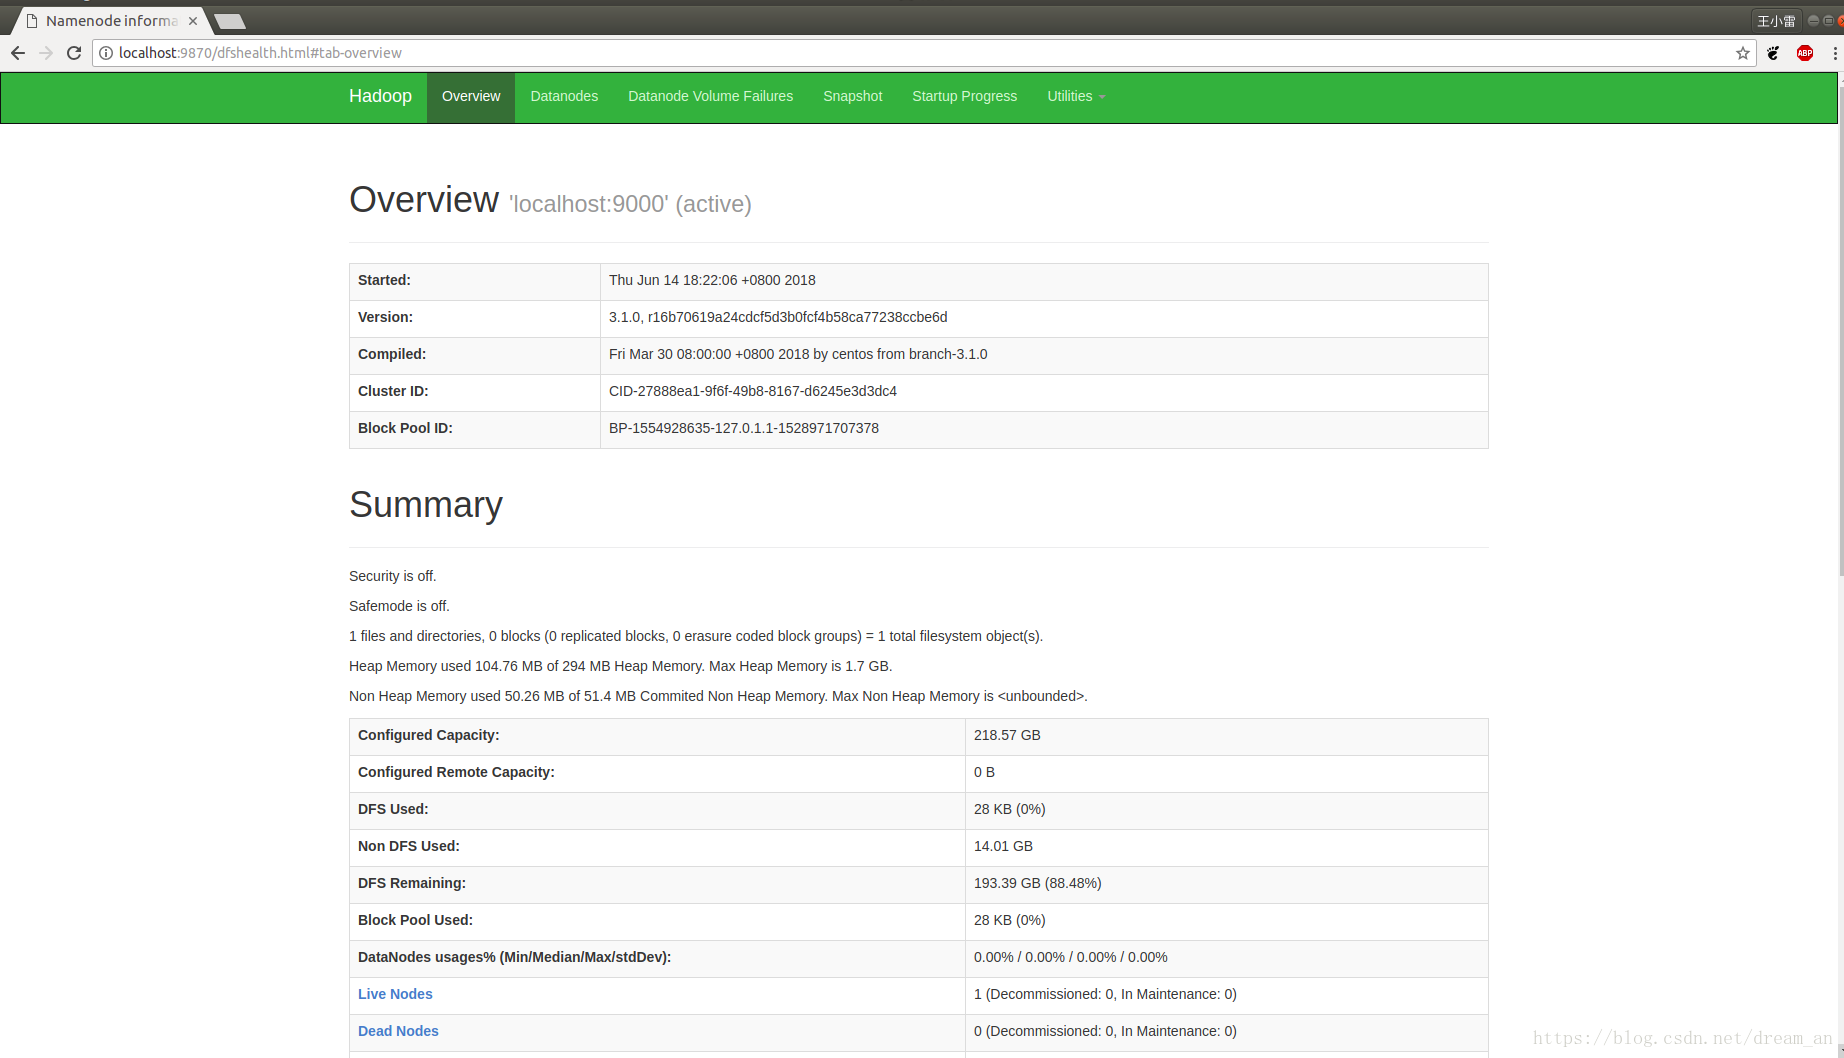Select the Version hash value
The image size is (1844, 1058).
click(778, 317)
